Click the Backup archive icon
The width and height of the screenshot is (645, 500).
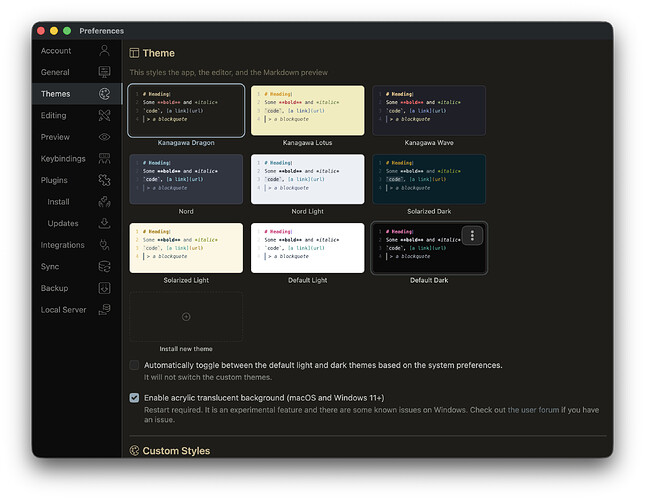point(104,288)
